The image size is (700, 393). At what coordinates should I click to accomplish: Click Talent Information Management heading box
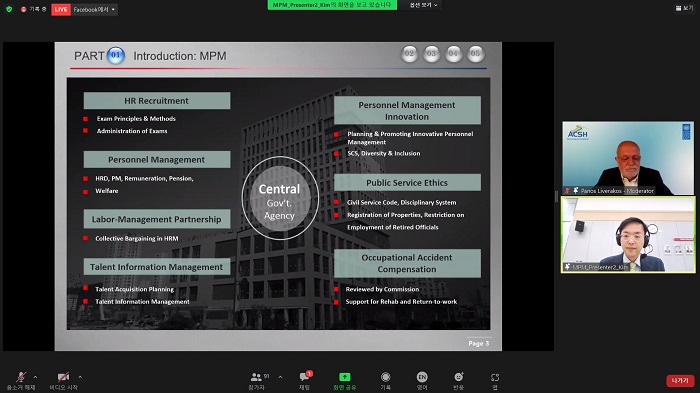157,267
